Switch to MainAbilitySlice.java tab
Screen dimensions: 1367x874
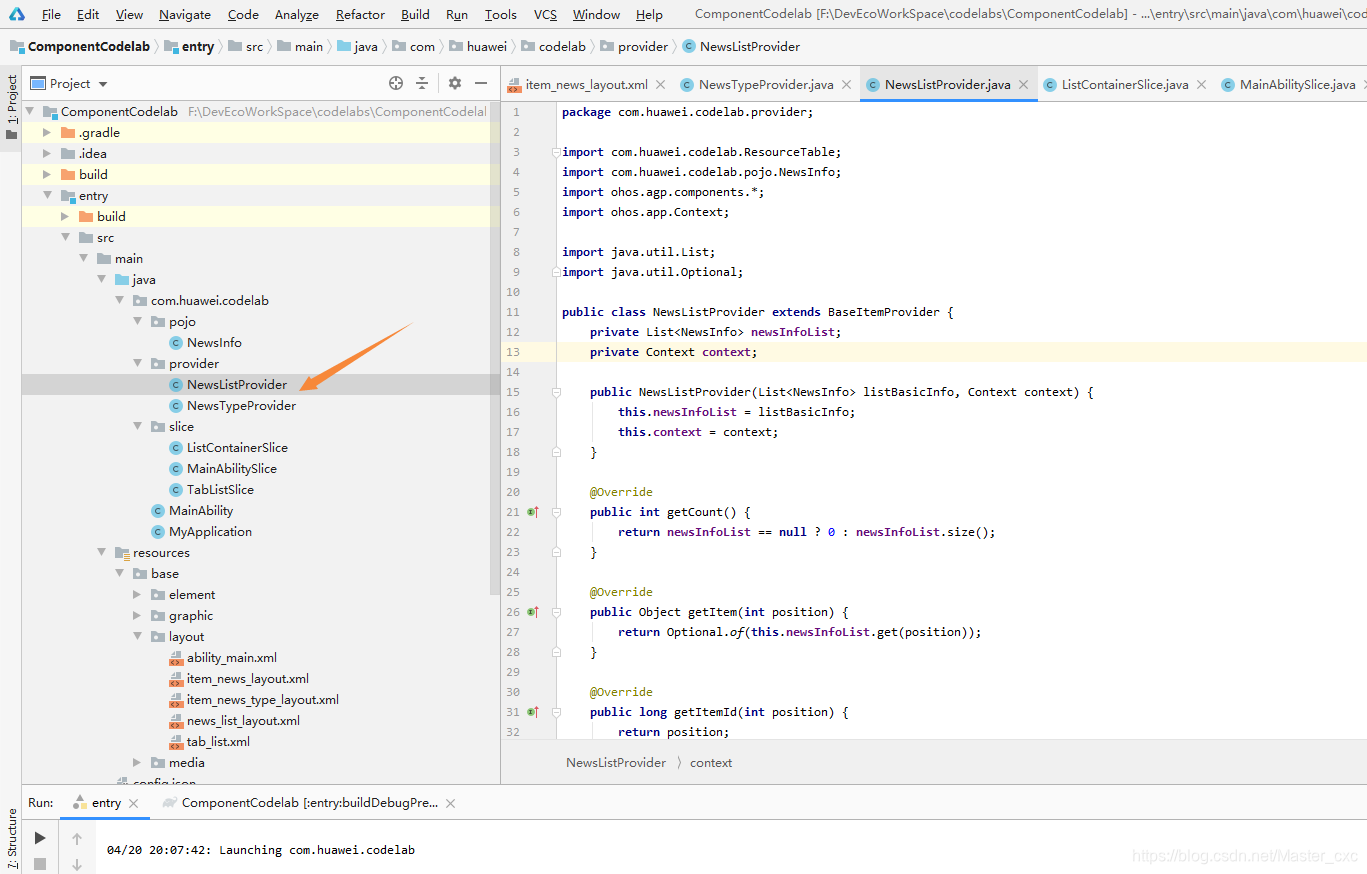point(1288,85)
